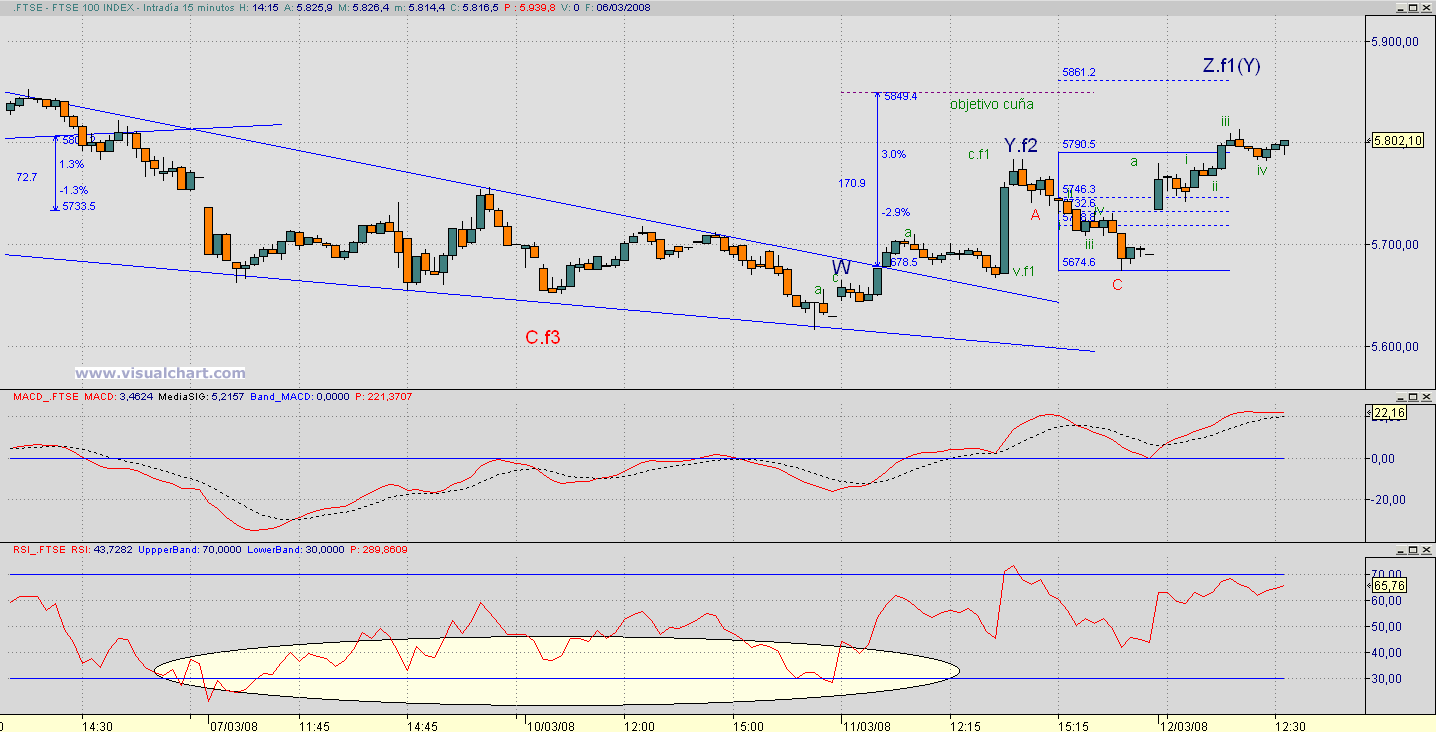The height and width of the screenshot is (732, 1436).
Task: Select the red 'C.f3' wave label
Action: [543, 337]
